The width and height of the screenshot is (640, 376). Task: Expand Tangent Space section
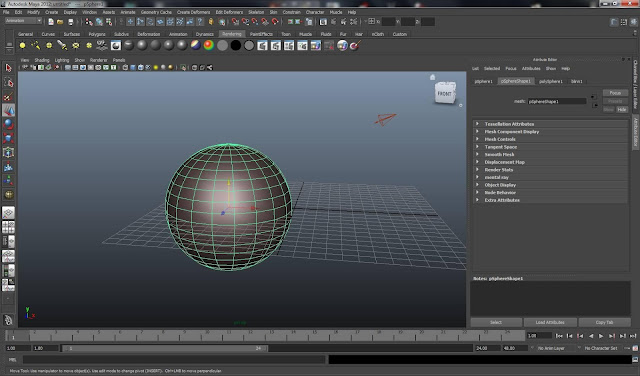[x=551, y=147]
